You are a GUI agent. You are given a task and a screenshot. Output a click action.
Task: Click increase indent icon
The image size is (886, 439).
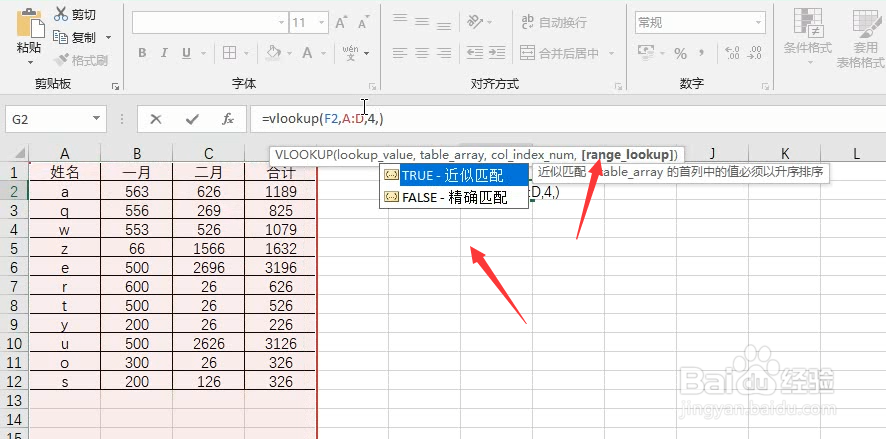point(497,53)
